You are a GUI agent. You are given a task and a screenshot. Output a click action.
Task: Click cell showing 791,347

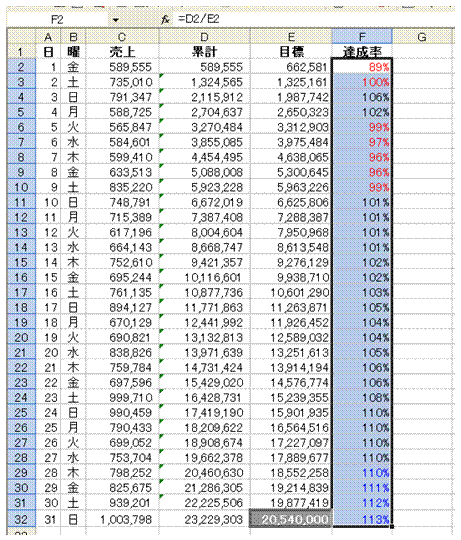pos(122,97)
